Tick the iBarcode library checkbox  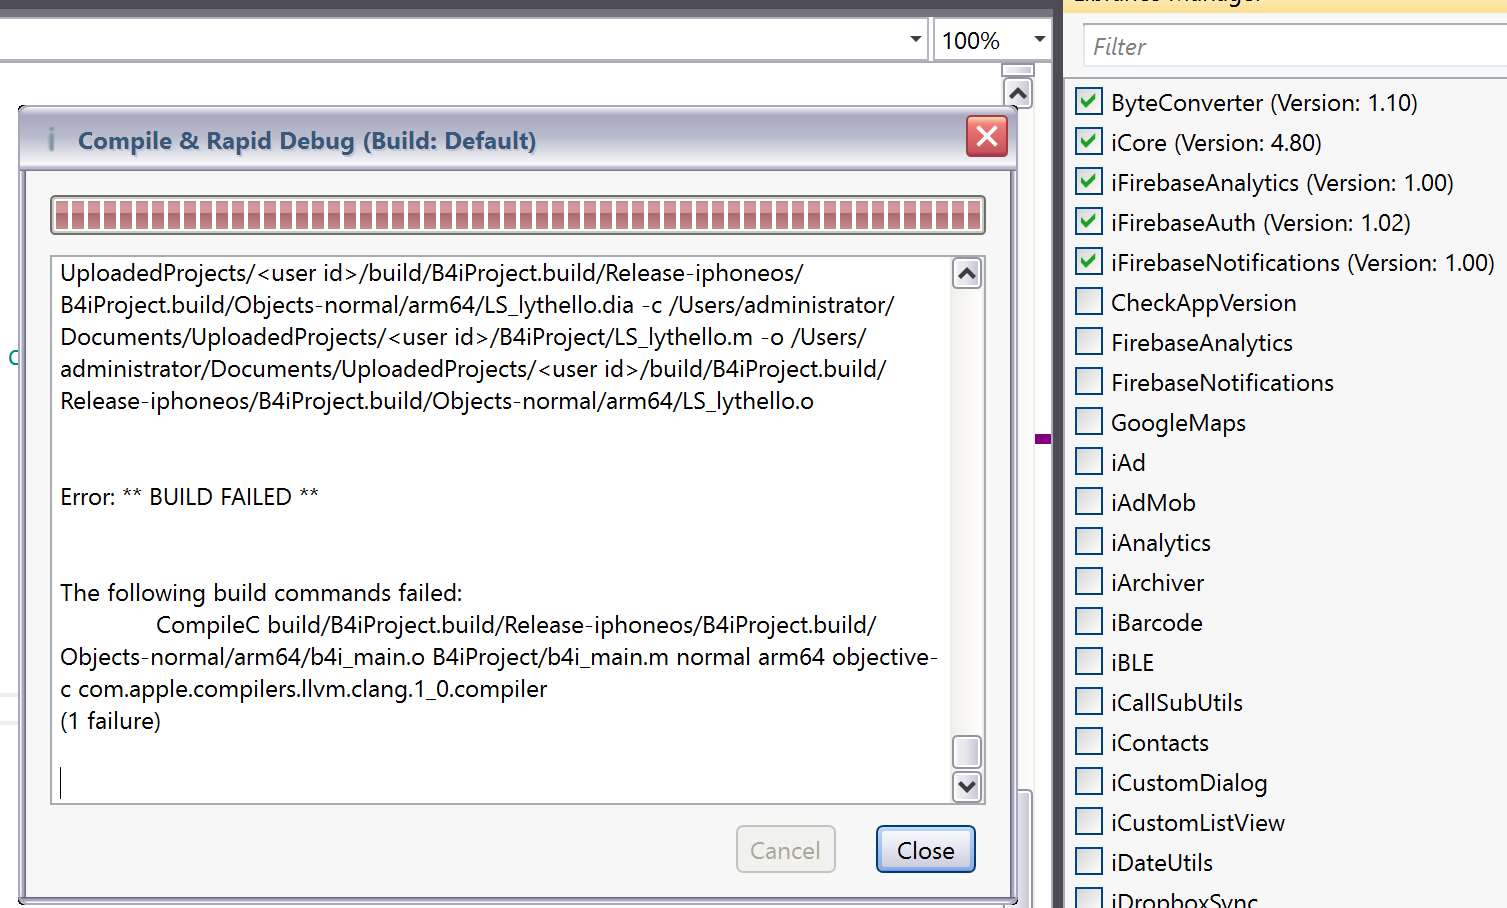click(x=1089, y=622)
